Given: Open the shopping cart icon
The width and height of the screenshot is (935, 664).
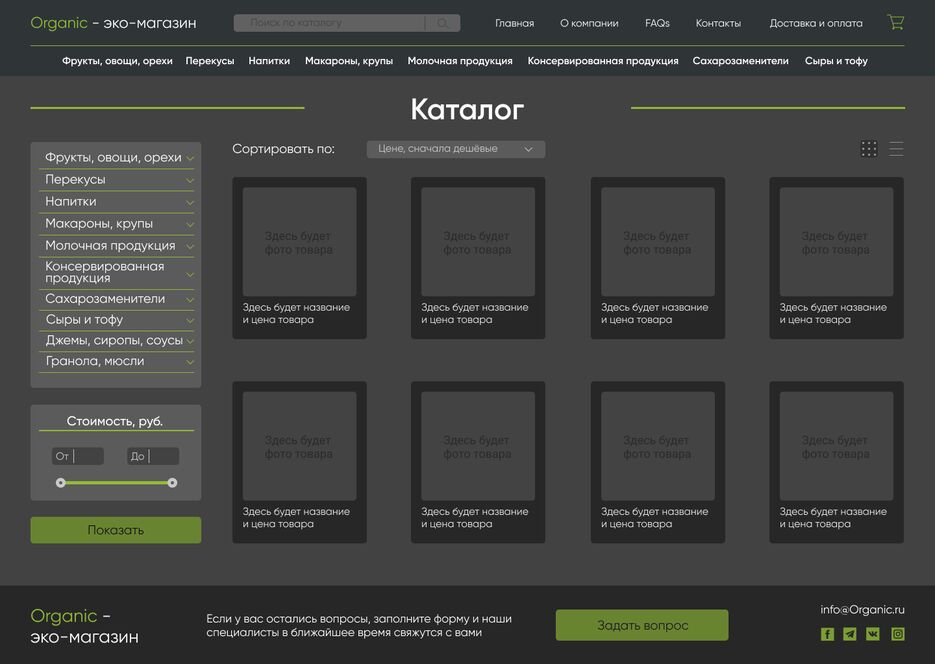Looking at the screenshot, I should (896, 23).
